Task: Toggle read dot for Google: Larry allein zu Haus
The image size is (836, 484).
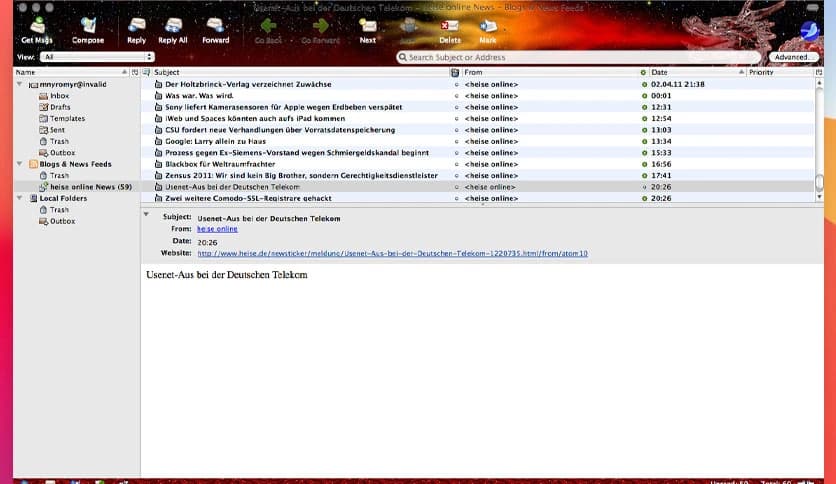Action: (x=644, y=141)
